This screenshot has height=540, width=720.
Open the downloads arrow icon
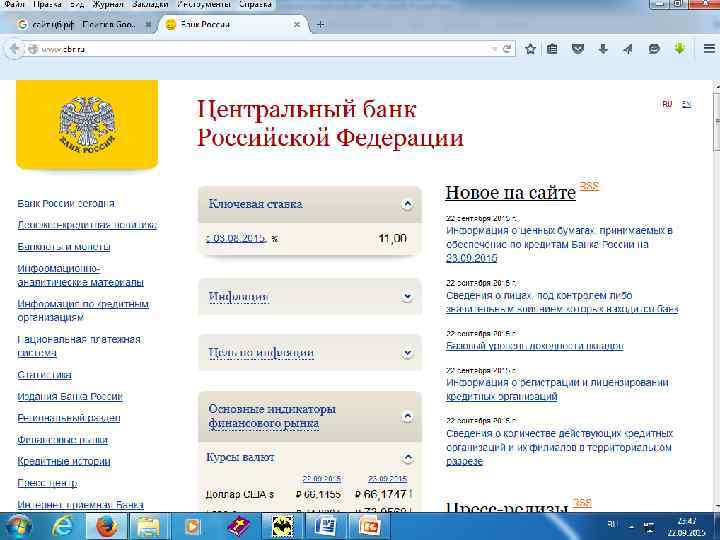603,49
